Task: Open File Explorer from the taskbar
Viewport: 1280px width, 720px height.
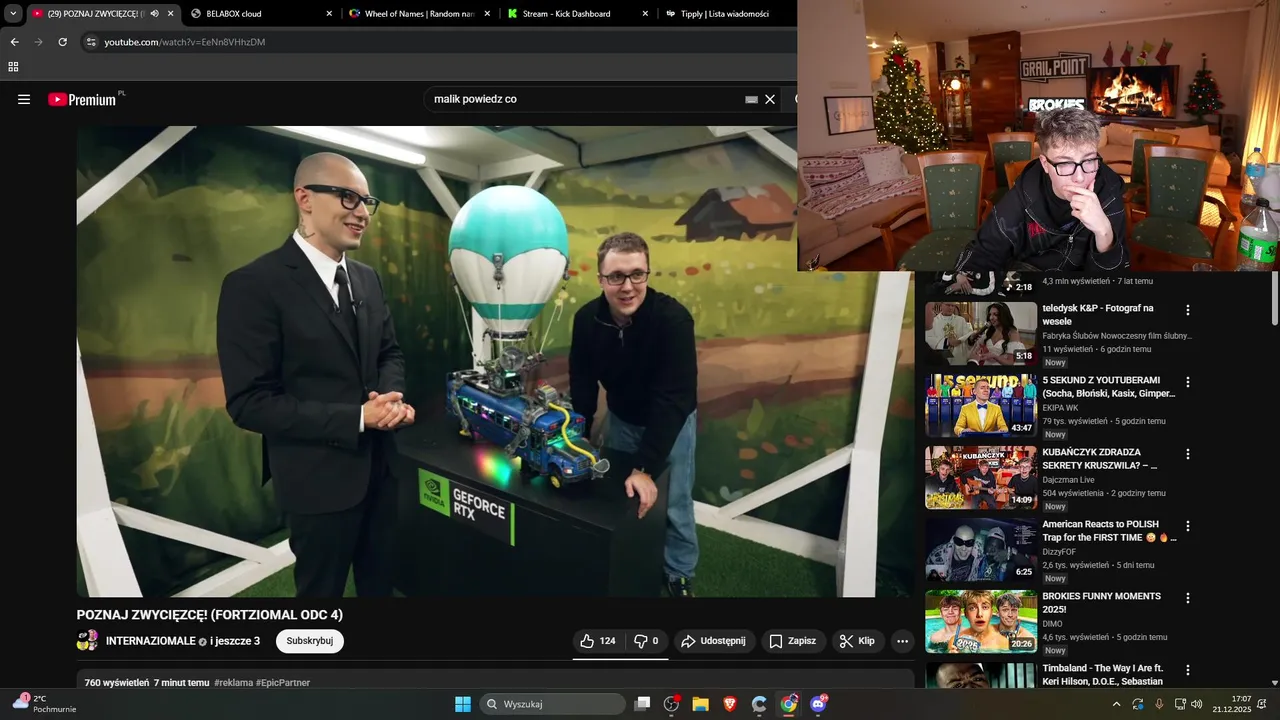Action: click(x=700, y=704)
